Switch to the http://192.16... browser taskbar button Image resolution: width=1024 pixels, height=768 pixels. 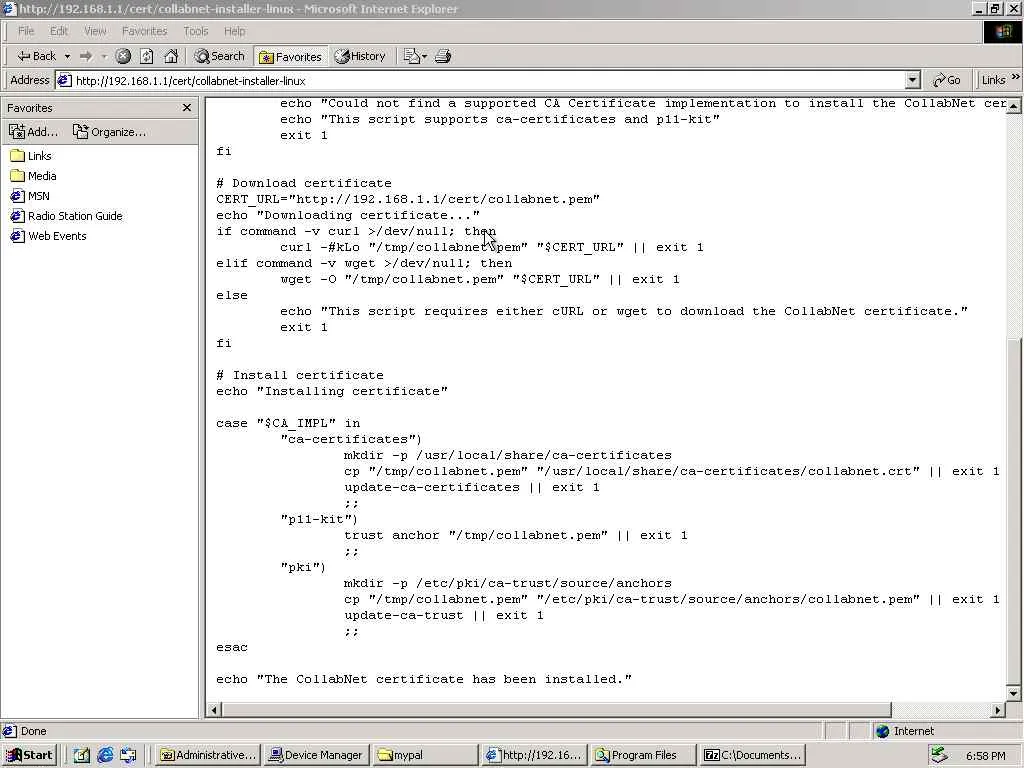click(x=534, y=755)
